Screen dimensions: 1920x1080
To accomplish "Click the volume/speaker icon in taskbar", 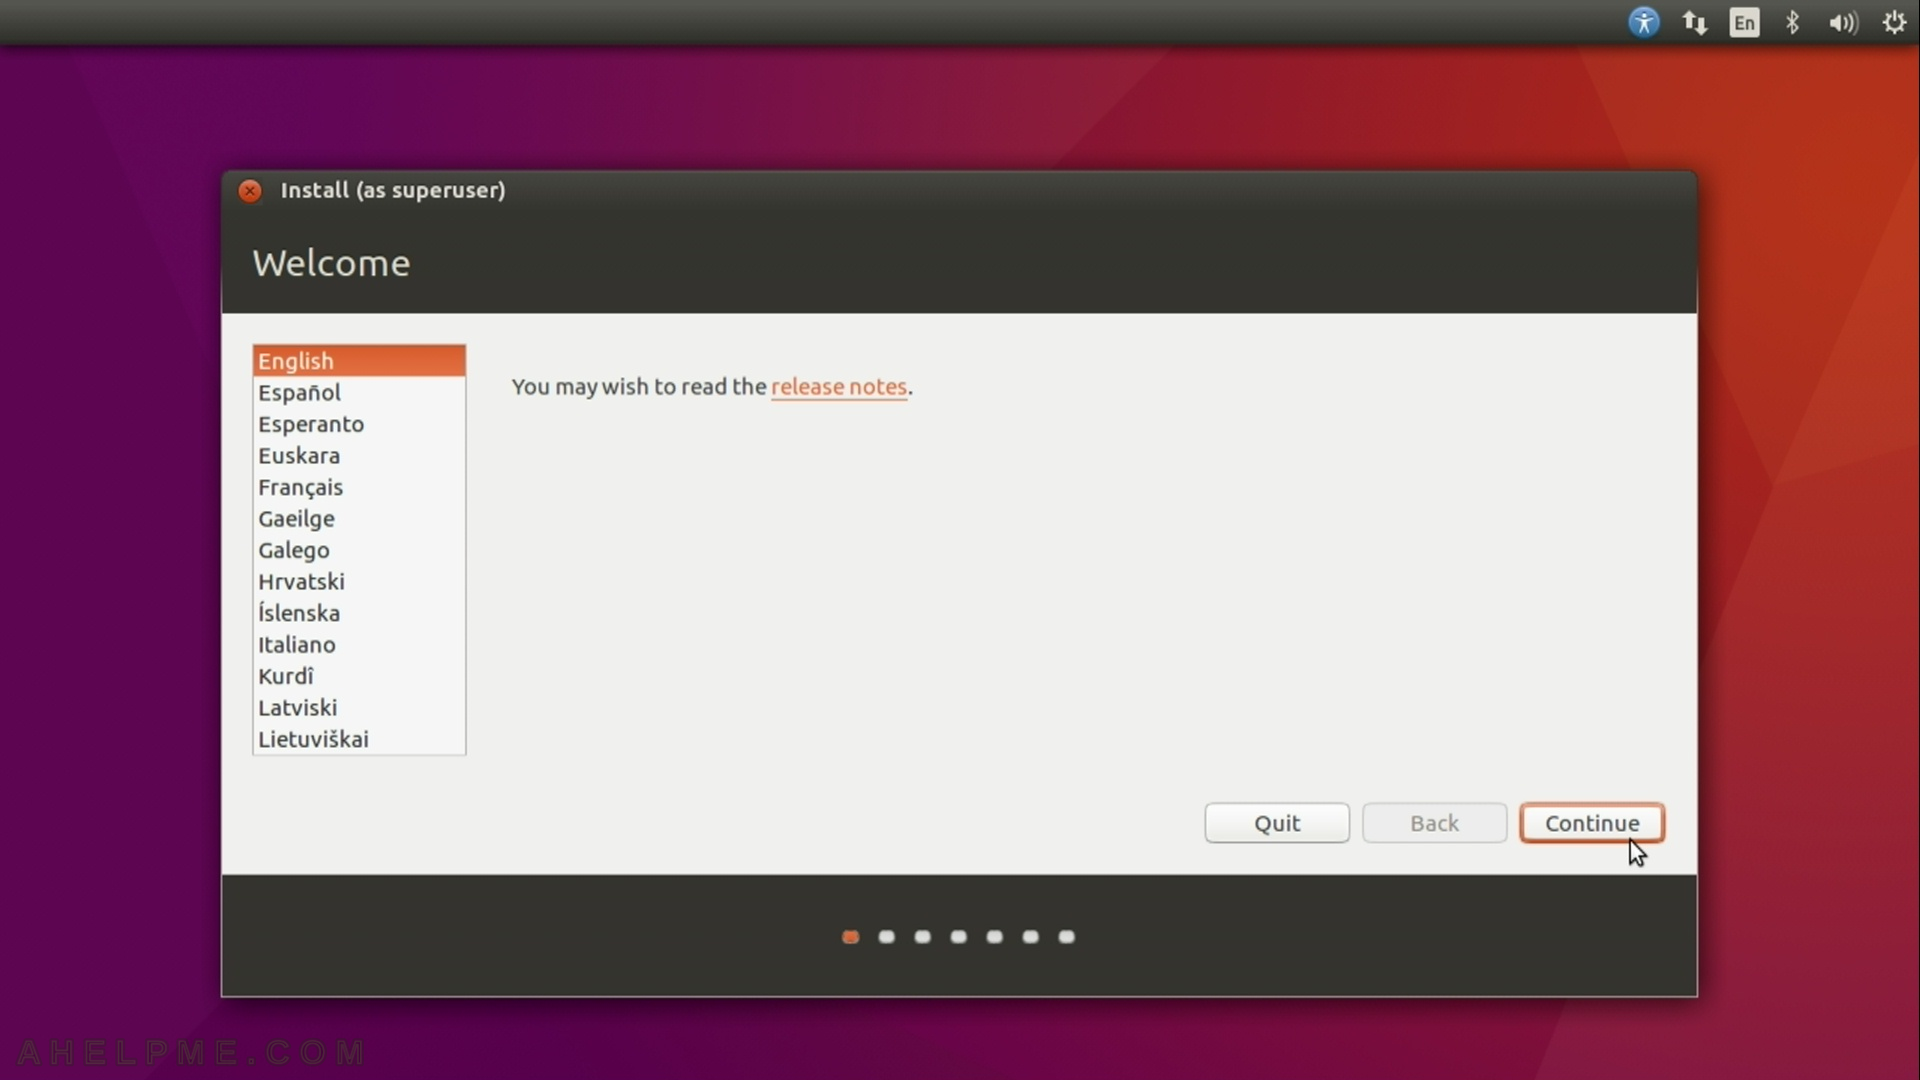I will point(1842,22).
